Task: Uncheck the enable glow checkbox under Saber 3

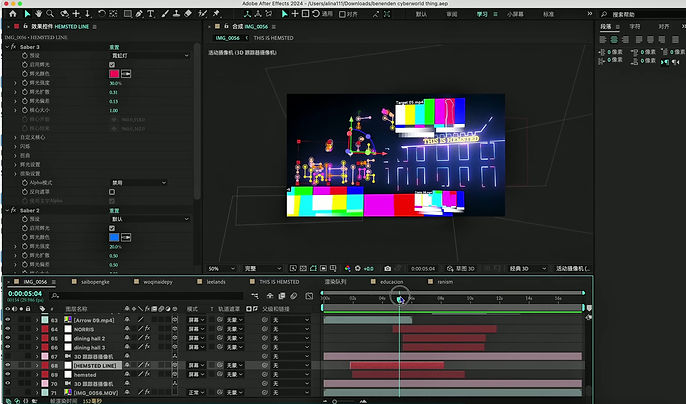Action: coord(112,64)
